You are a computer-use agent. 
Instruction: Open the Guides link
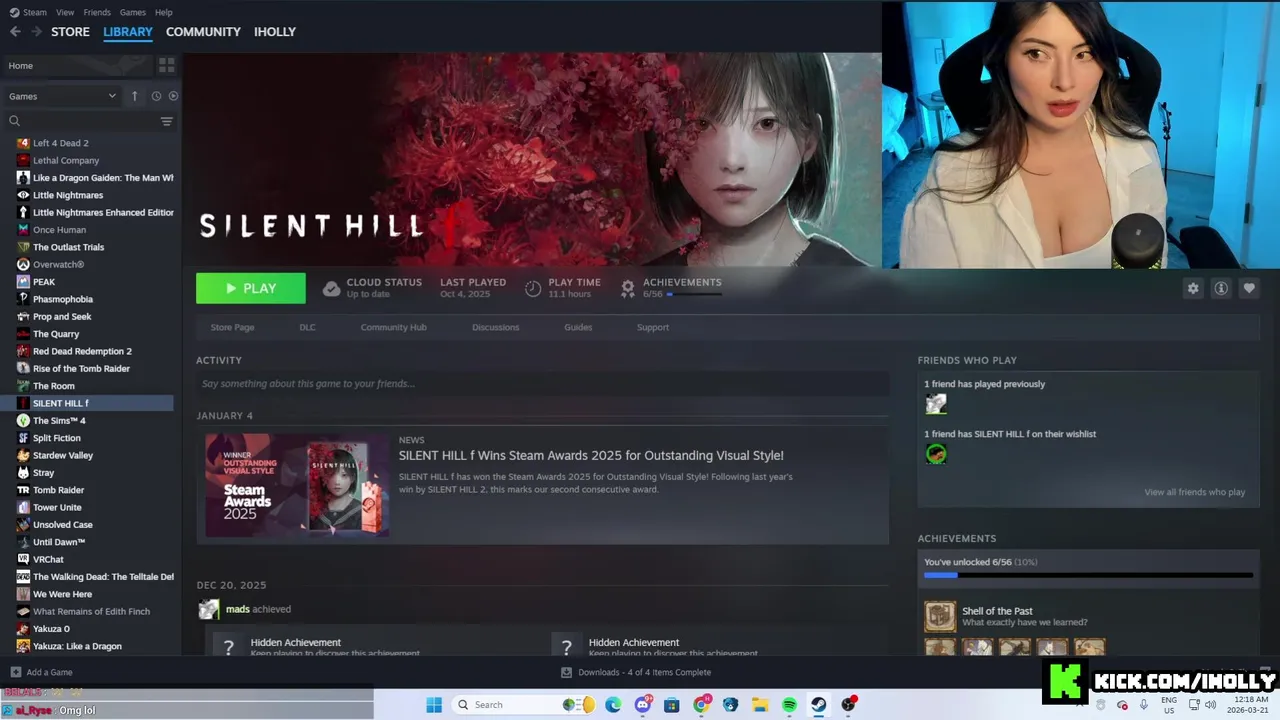(x=578, y=327)
